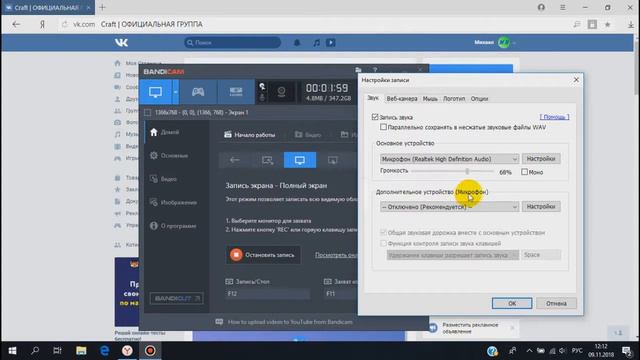The image size is (640, 360).
Task: Open Windows taskbar search
Action: point(35,351)
